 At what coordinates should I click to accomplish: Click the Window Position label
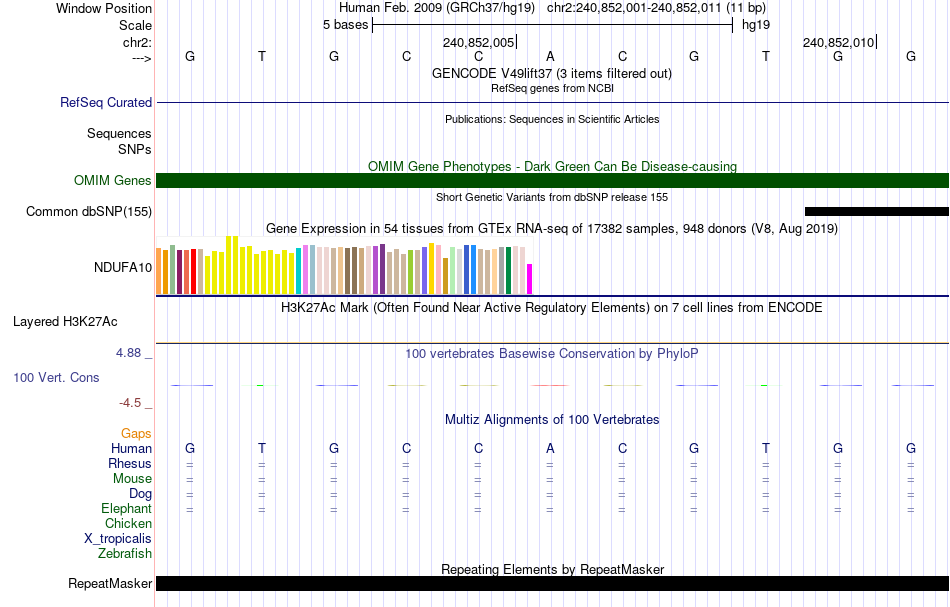pyautogui.click(x=104, y=8)
